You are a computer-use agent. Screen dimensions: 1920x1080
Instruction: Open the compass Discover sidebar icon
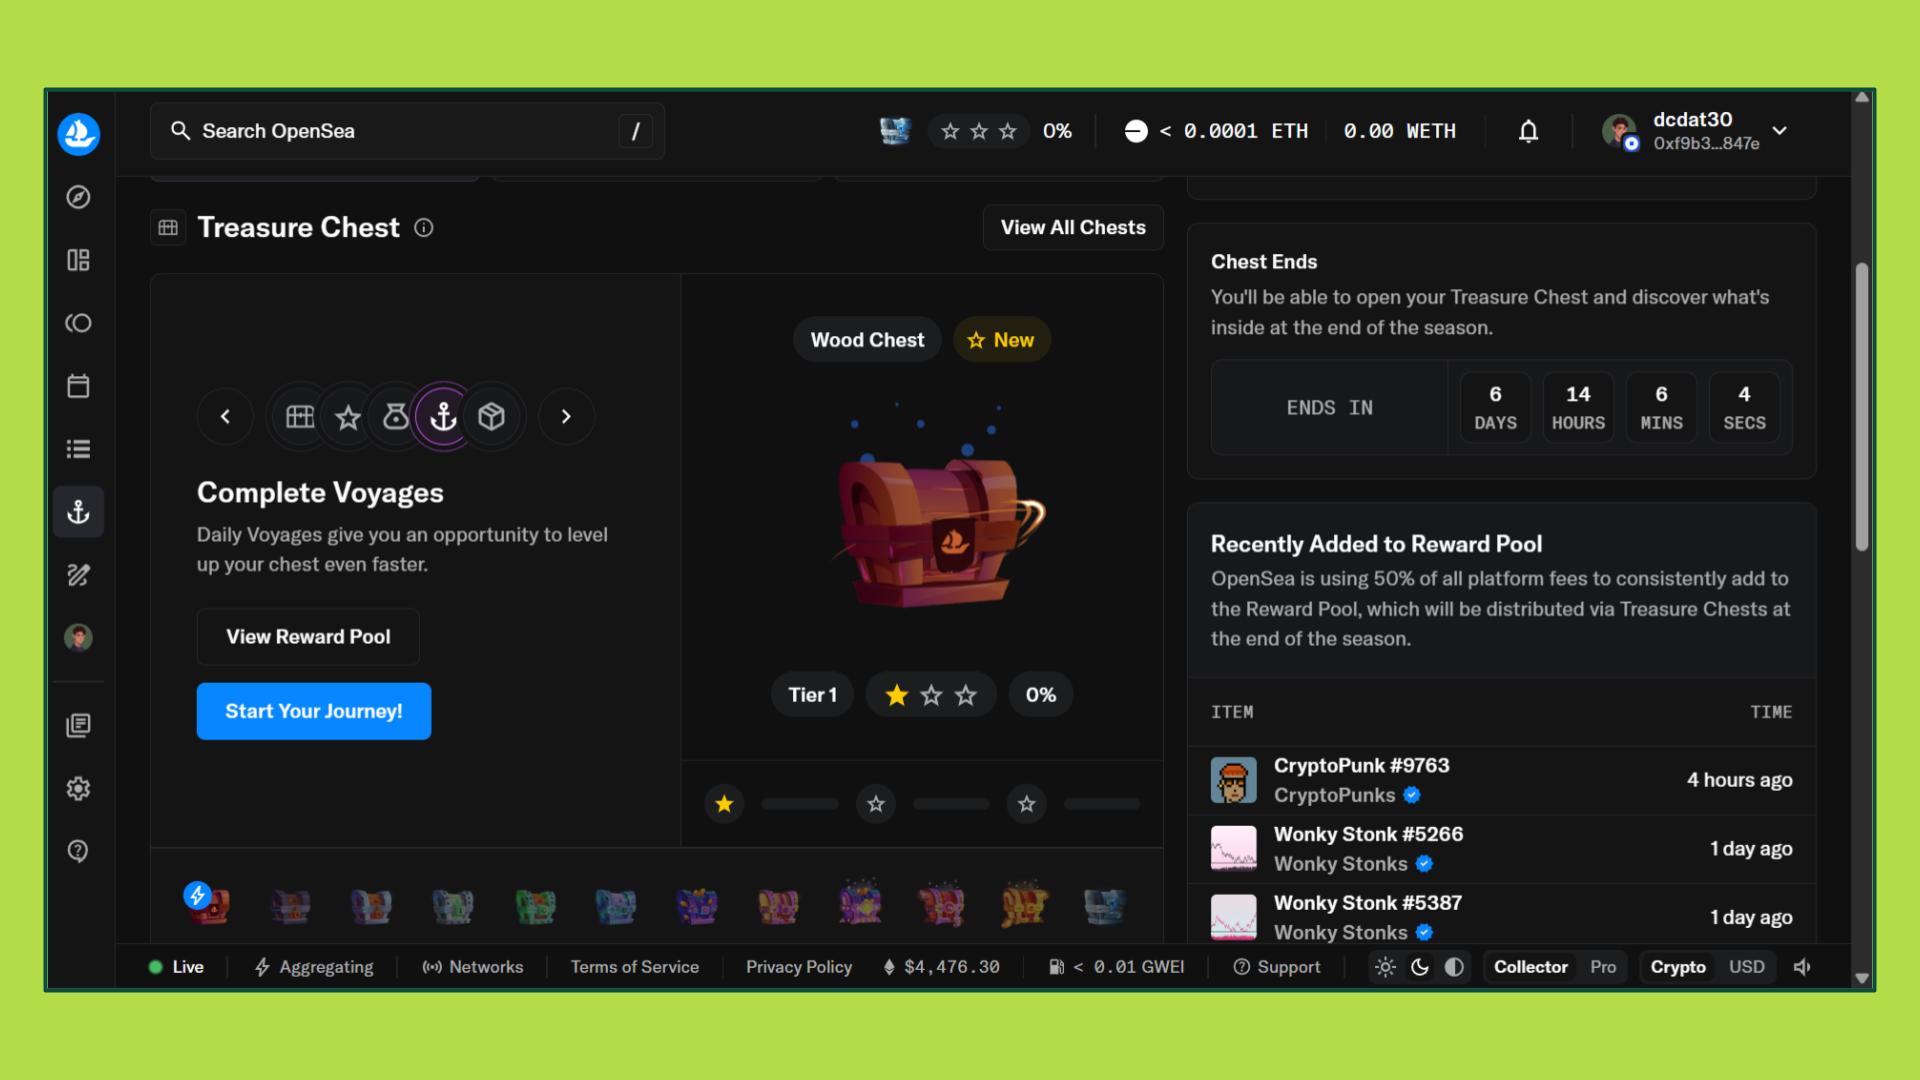tap(78, 197)
